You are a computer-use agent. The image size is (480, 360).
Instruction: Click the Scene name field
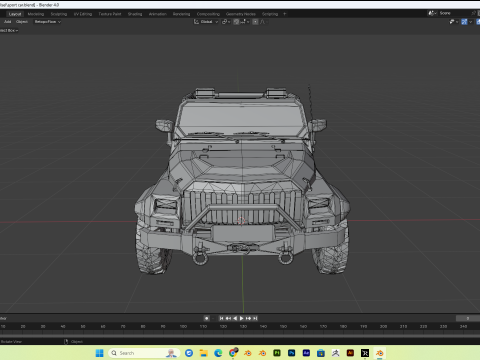click(454, 13)
